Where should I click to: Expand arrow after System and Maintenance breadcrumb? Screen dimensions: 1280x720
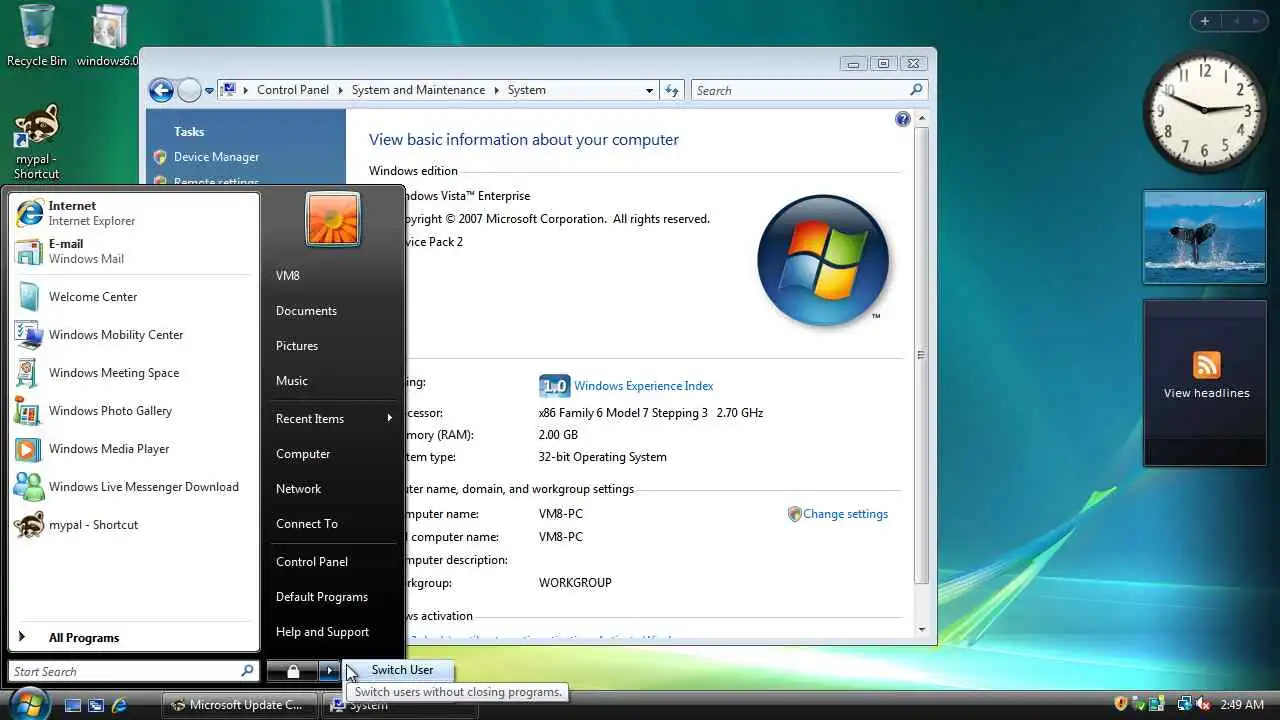(496, 90)
